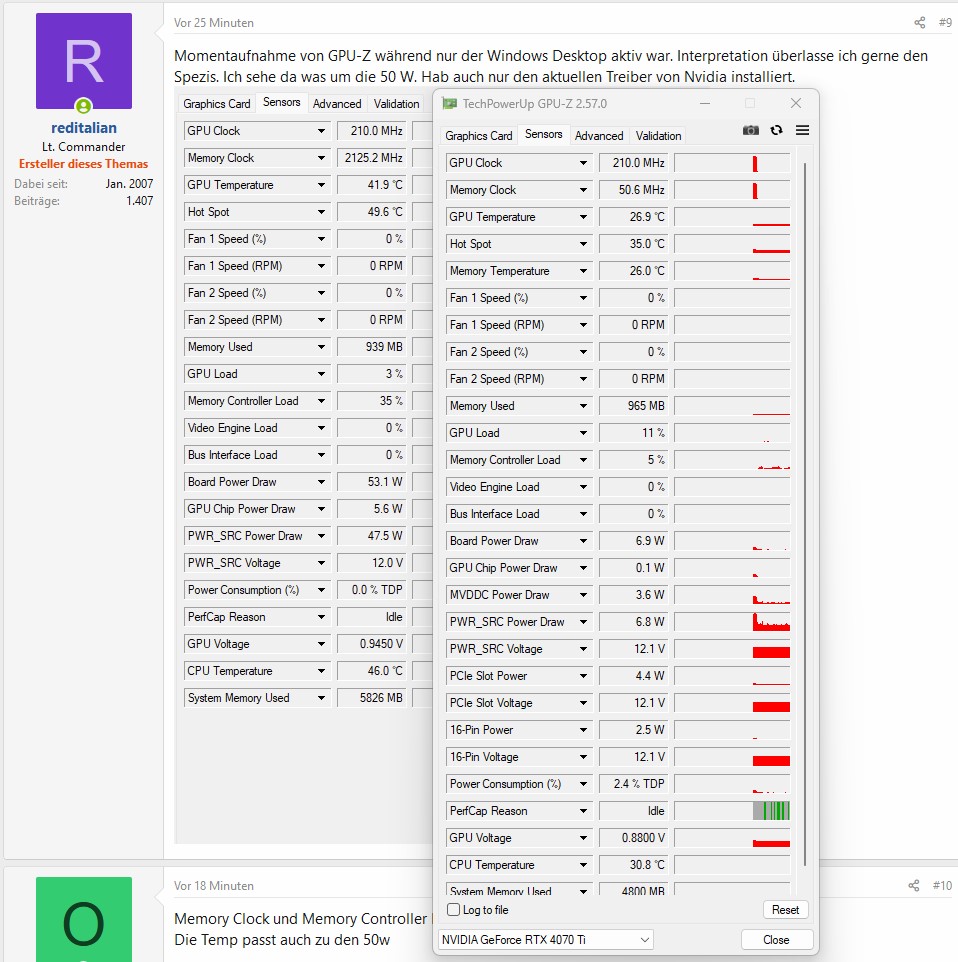
Task: Click the 965 MB Memory Used value
Action: click(x=633, y=406)
